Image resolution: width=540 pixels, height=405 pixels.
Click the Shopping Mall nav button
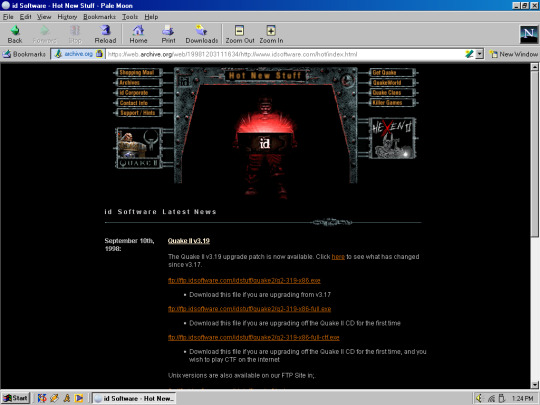tap(138, 72)
